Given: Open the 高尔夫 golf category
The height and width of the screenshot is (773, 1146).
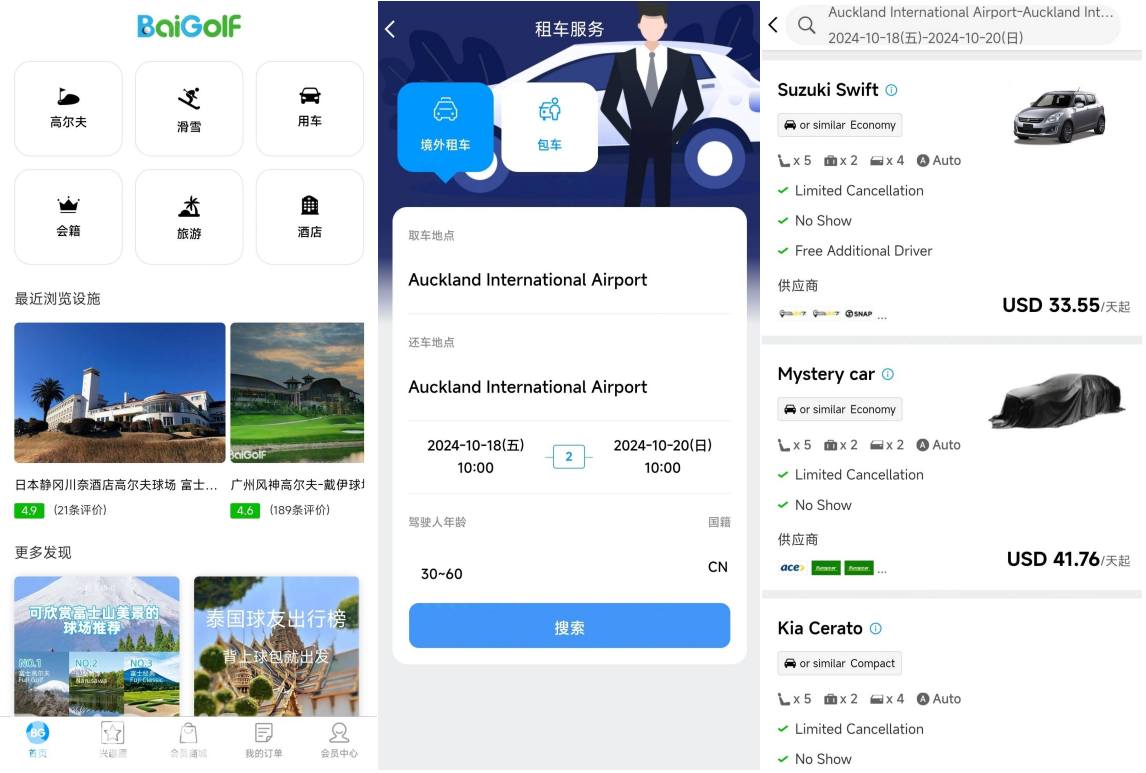Looking at the screenshot, I should click(x=68, y=108).
